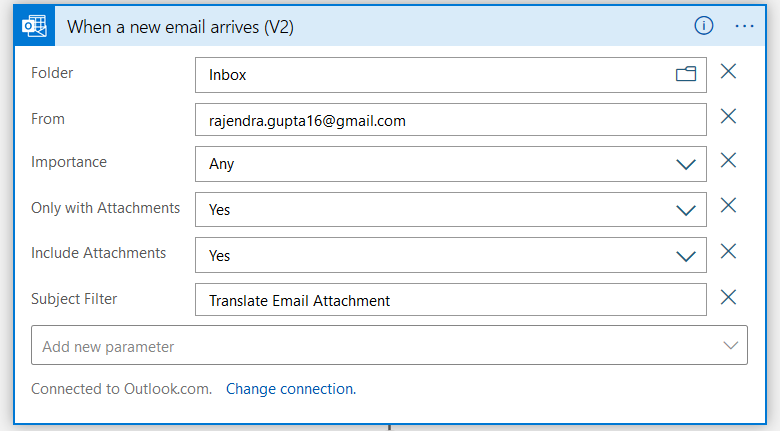Screen dimensions: 780x431
Task: Click the 'Connected to Outlook.com.' status text
Action: point(121,389)
